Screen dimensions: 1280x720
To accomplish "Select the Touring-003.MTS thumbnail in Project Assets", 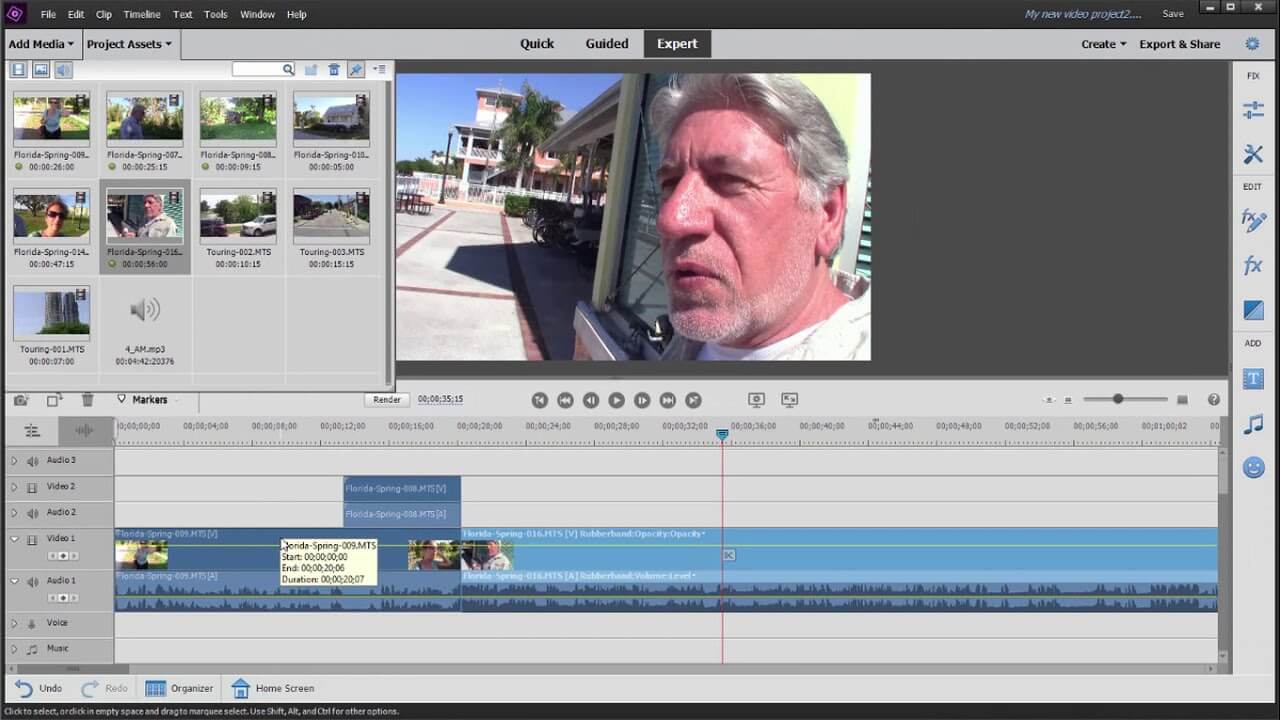I will tap(330, 215).
